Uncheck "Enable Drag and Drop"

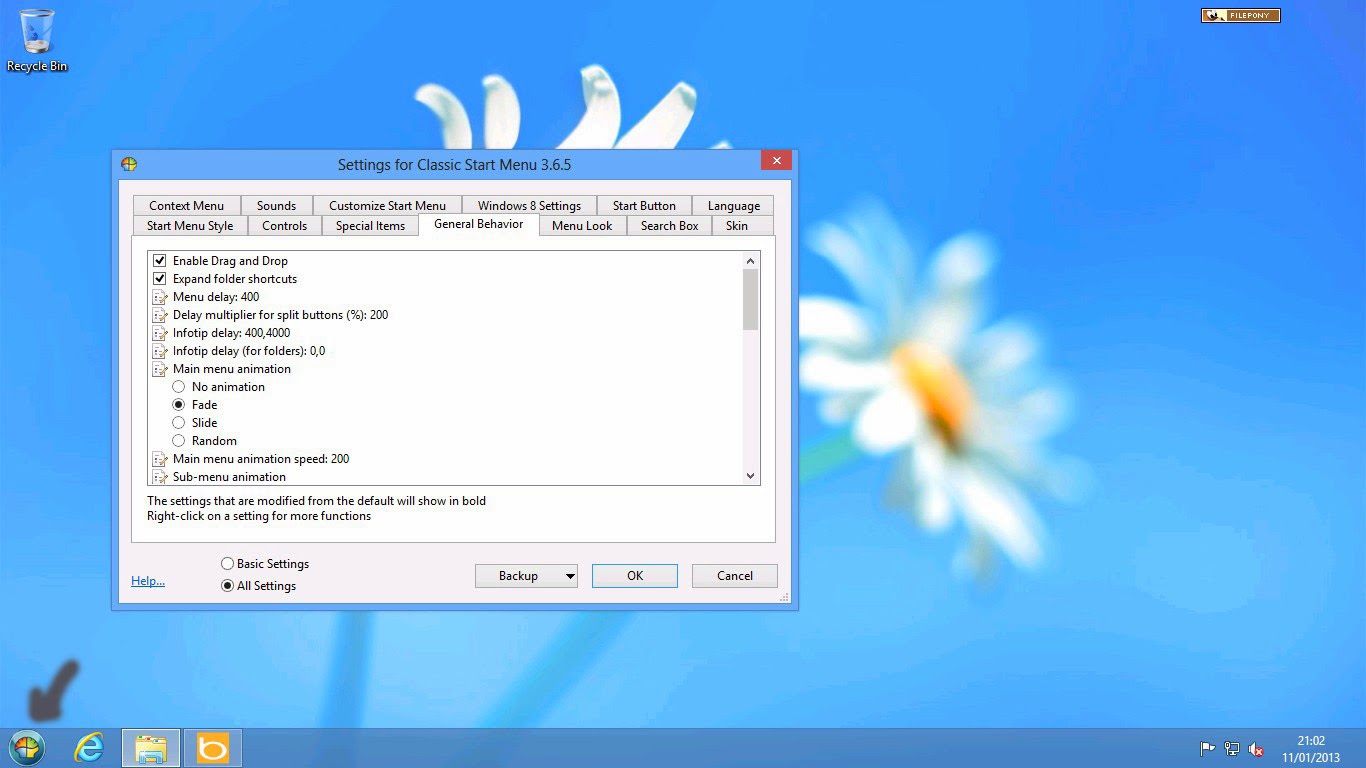click(x=160, y=260)
